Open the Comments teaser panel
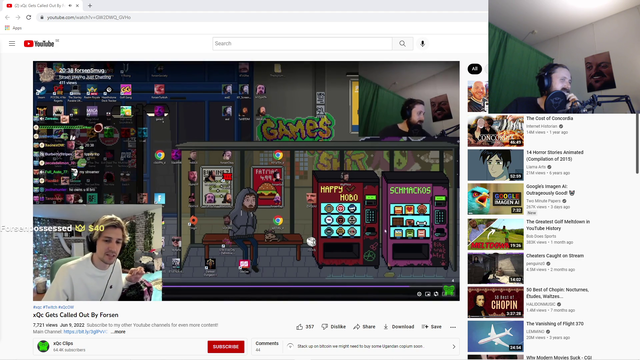Image resolution: width=640 pixels, height=360 pixels. click(x=355, y=346)
